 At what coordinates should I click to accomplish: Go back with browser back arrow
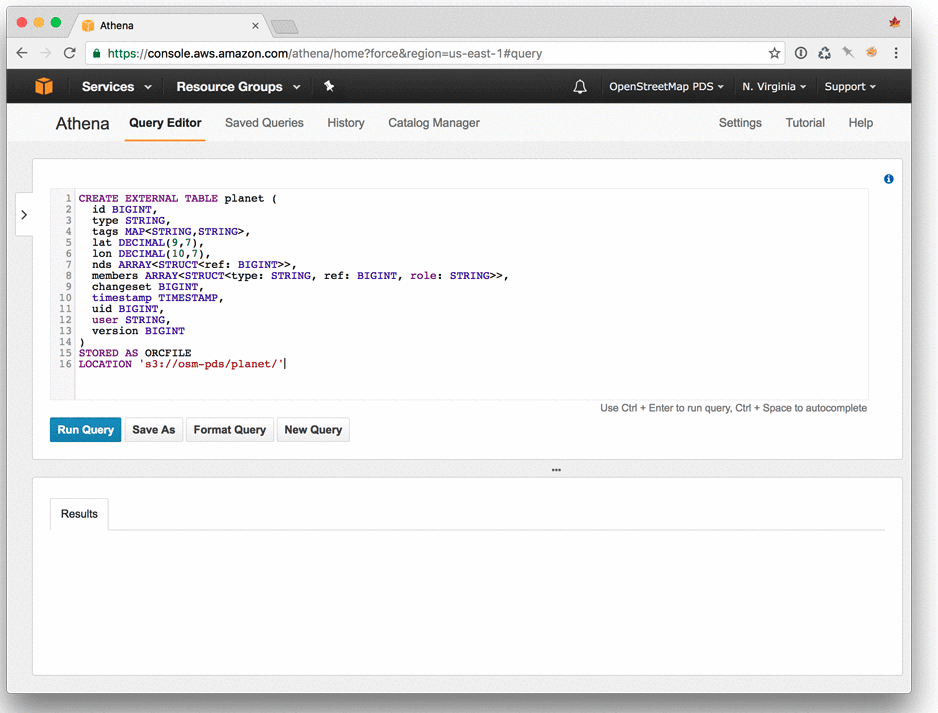coord(22,53)
